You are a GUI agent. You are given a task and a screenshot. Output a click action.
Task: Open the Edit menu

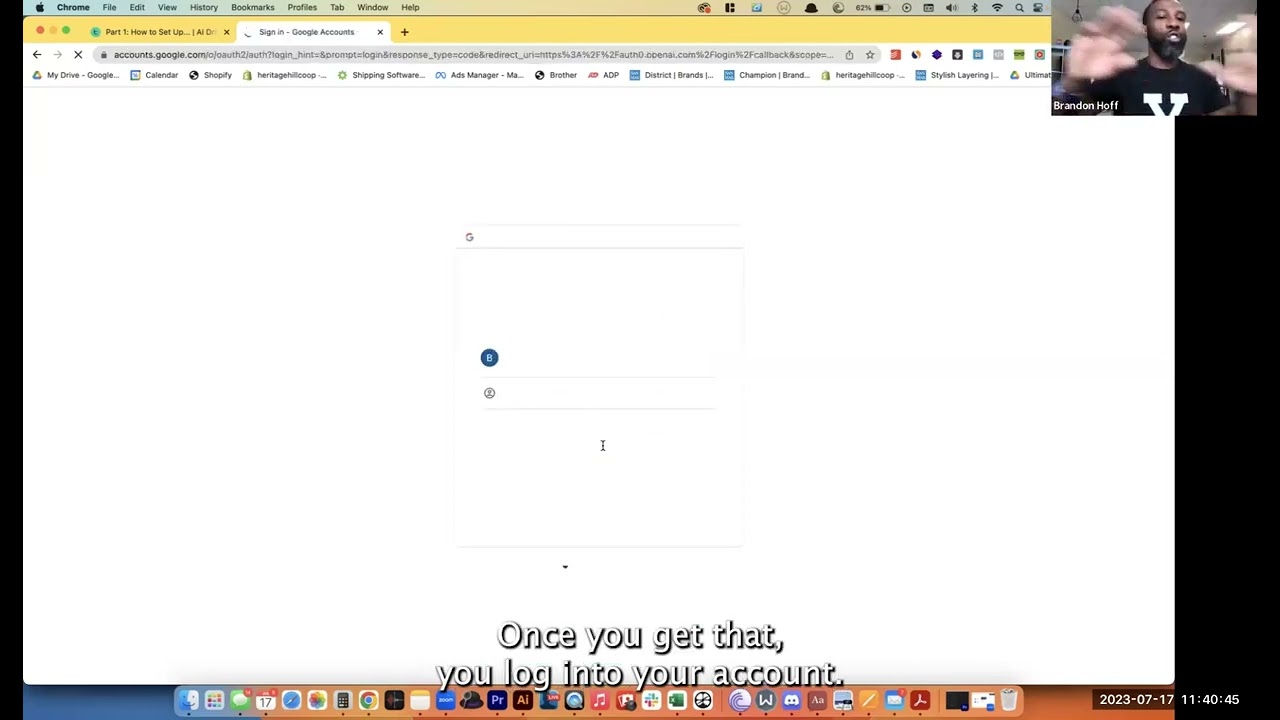click(x=137, y=8)
